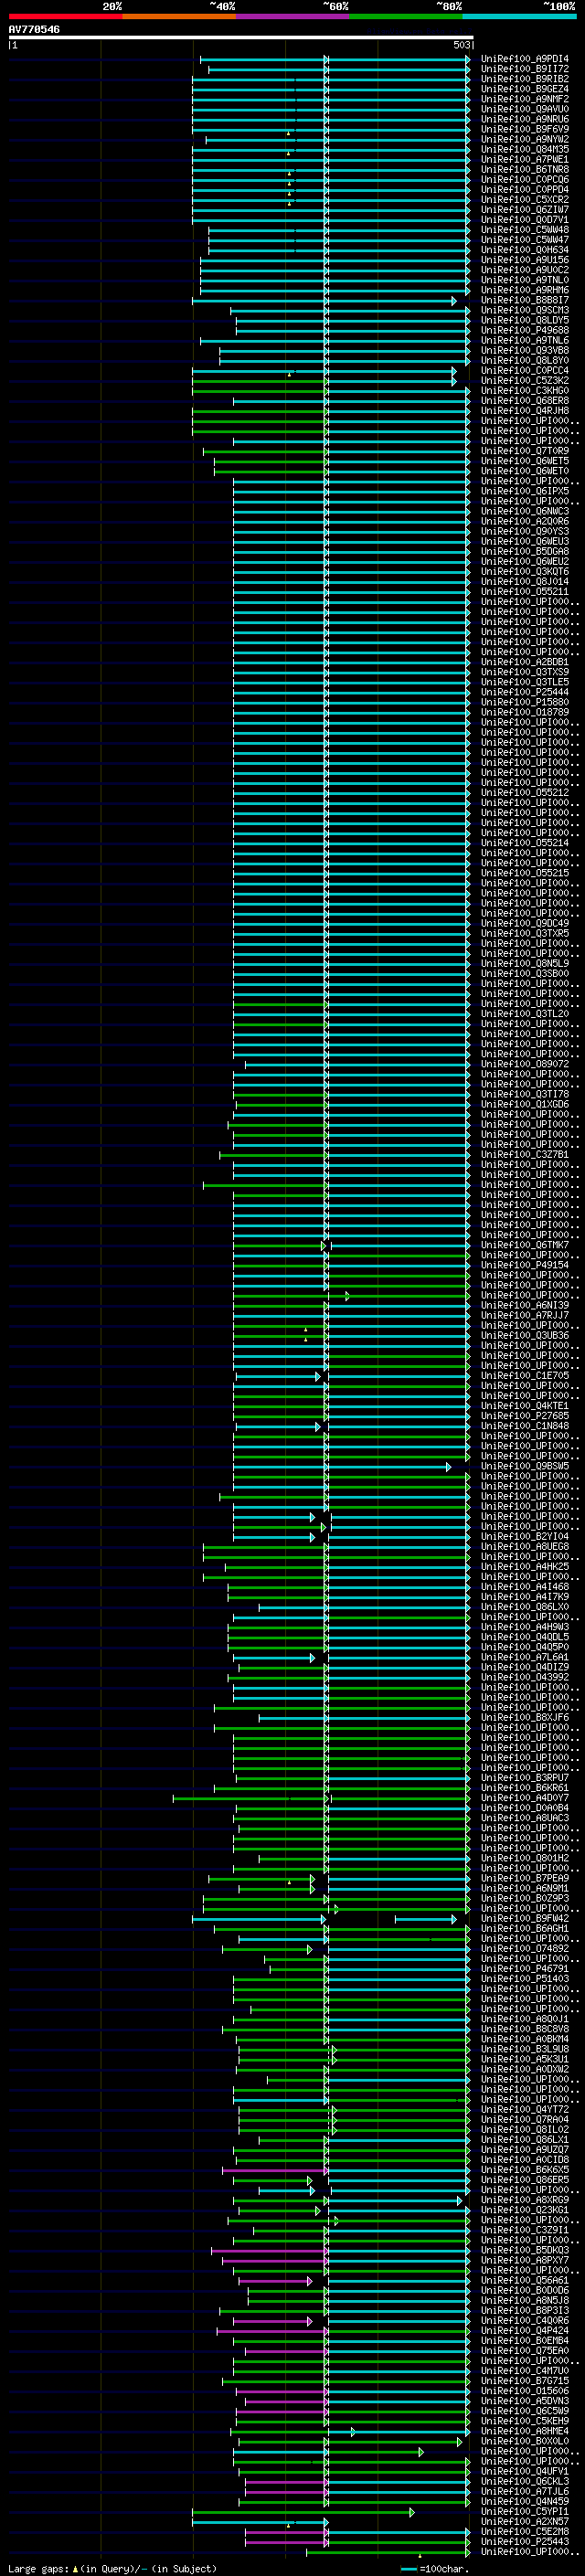Select label UniRef100_B3L9U8

coord(524,2049)
